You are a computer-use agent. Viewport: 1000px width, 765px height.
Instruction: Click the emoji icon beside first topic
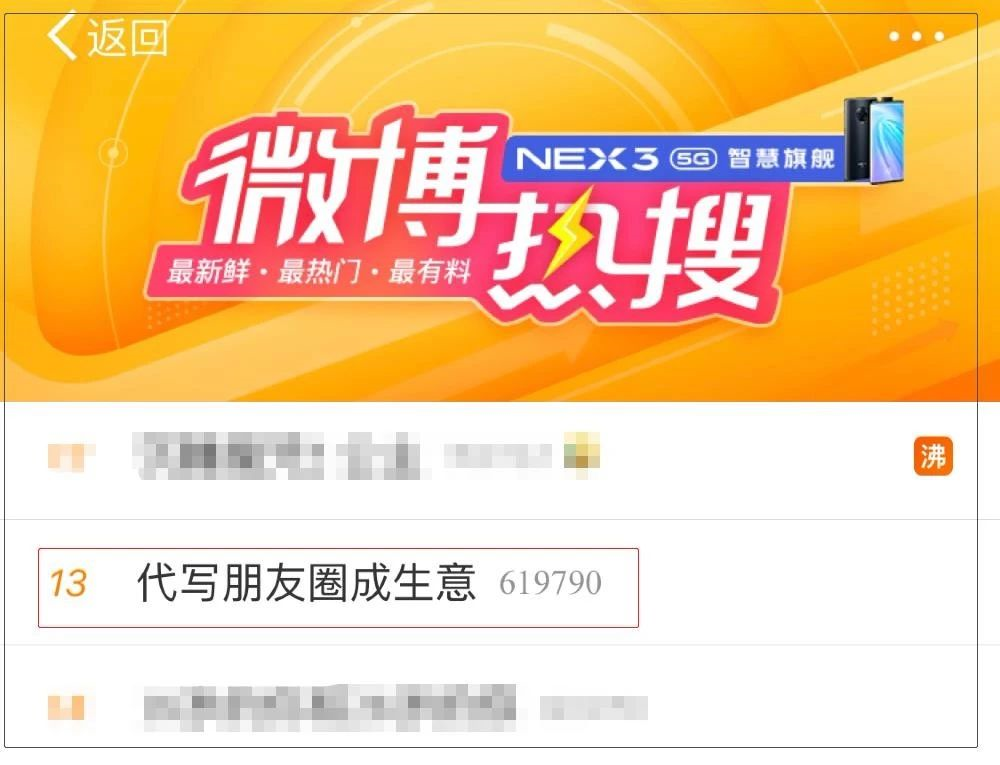(x=582, y=453)
